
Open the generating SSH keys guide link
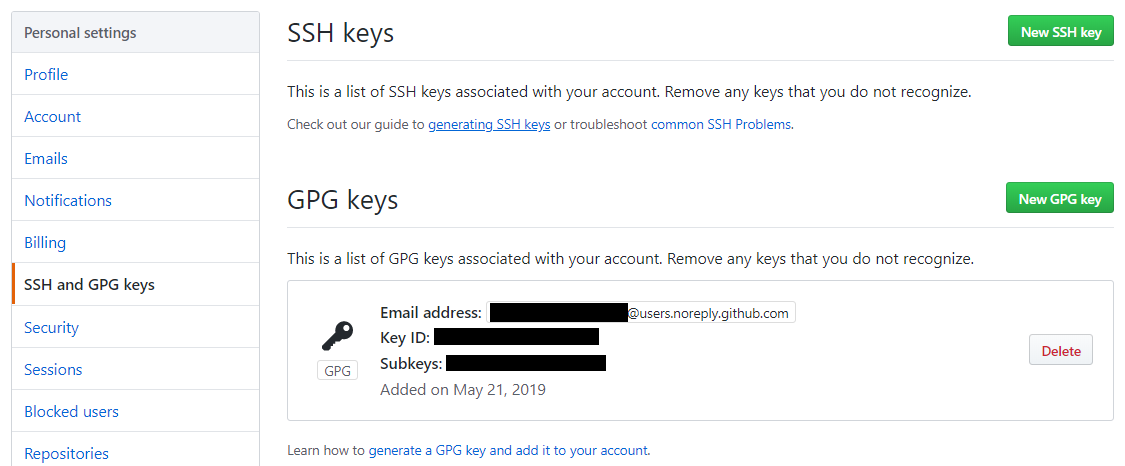click(x=489, y=125)
